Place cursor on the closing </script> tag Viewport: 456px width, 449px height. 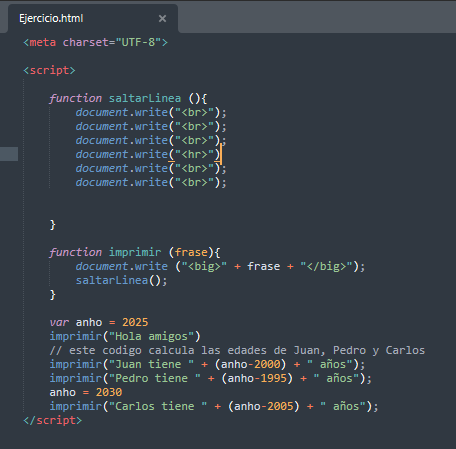coord(53,420)
